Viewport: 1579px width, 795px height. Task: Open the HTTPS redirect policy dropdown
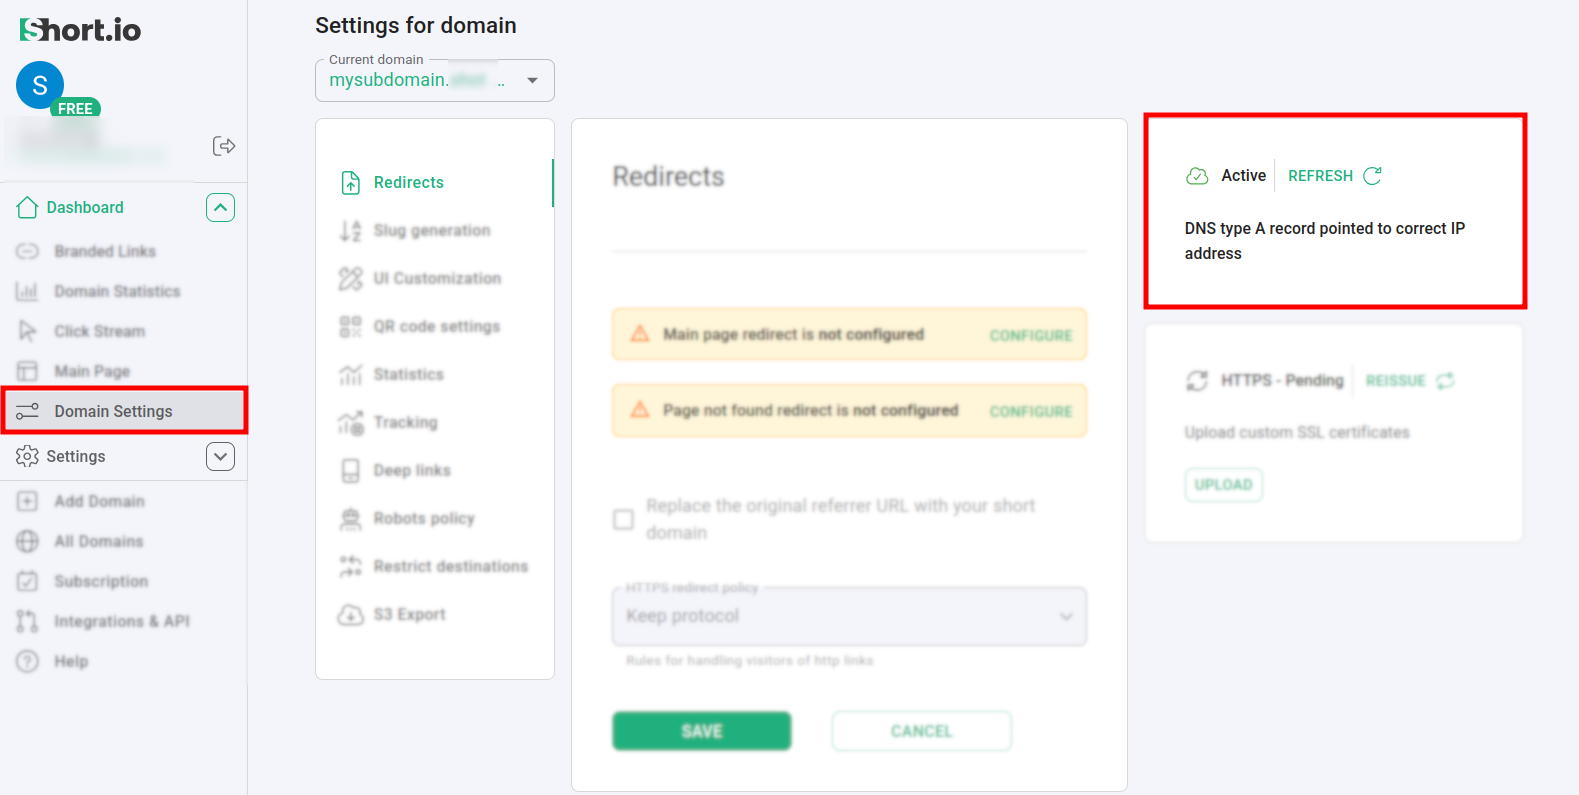point(848,616)
